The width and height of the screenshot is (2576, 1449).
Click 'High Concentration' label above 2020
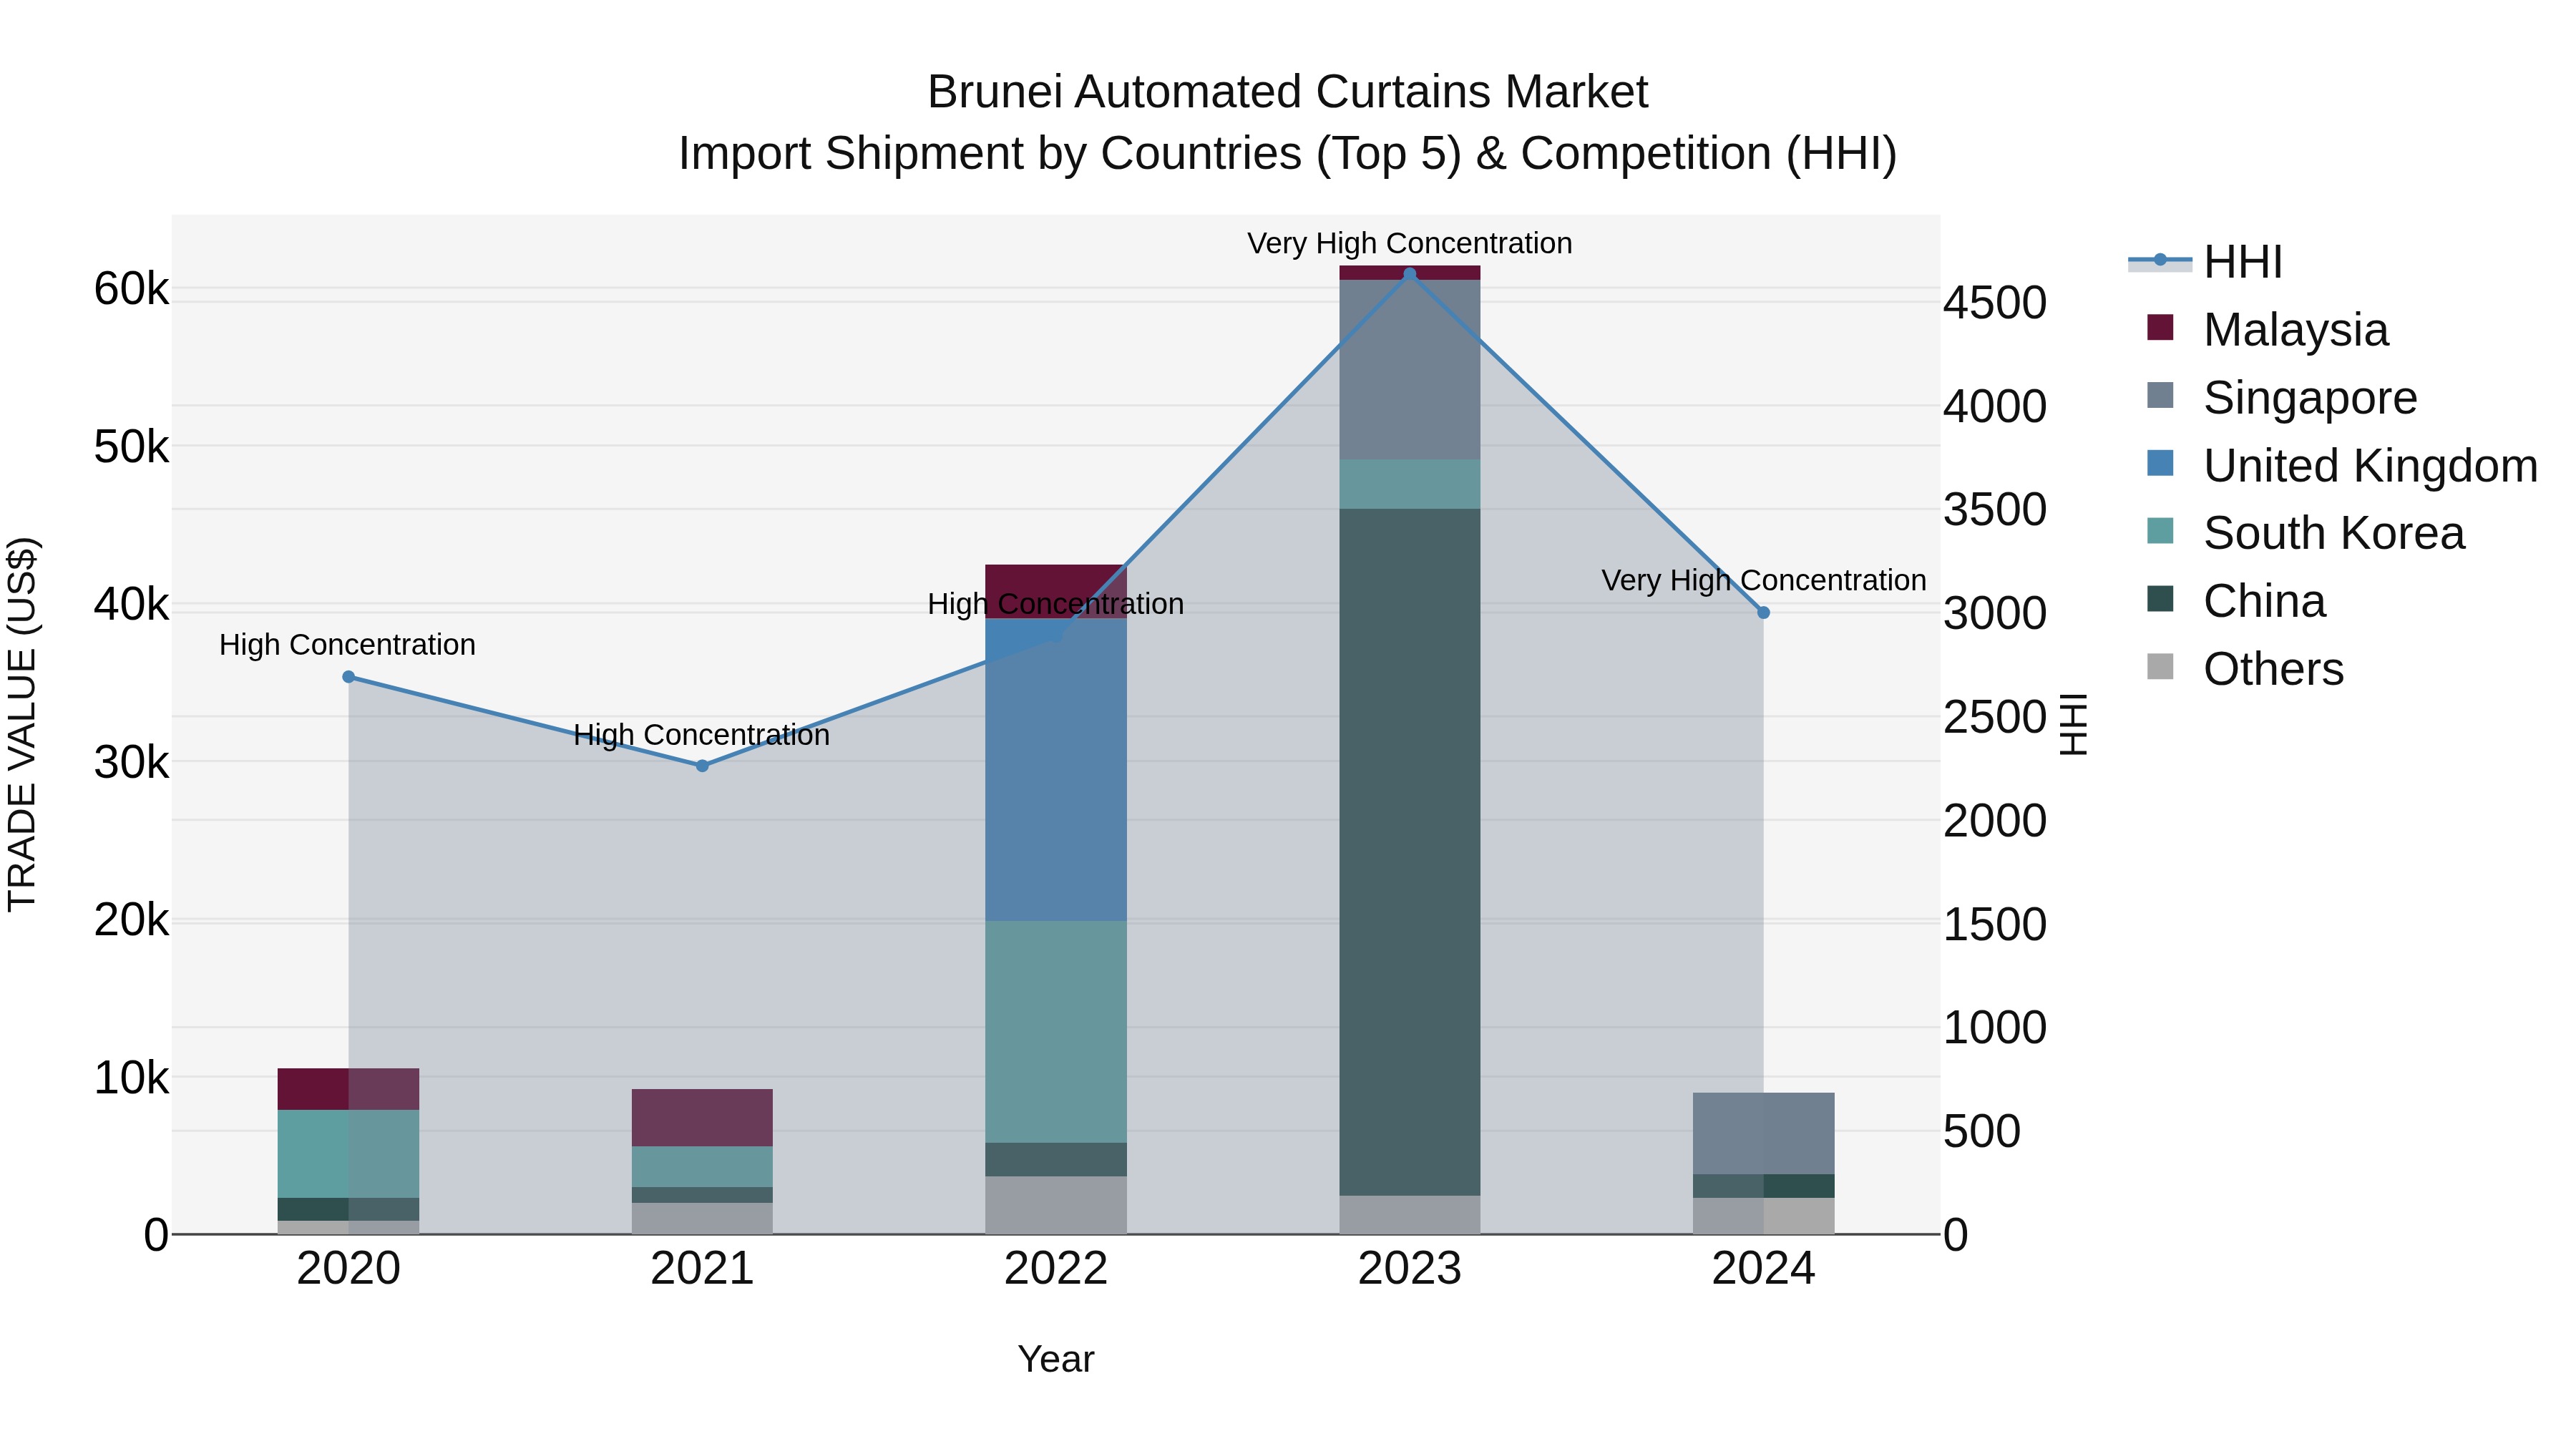coord(347,645)
